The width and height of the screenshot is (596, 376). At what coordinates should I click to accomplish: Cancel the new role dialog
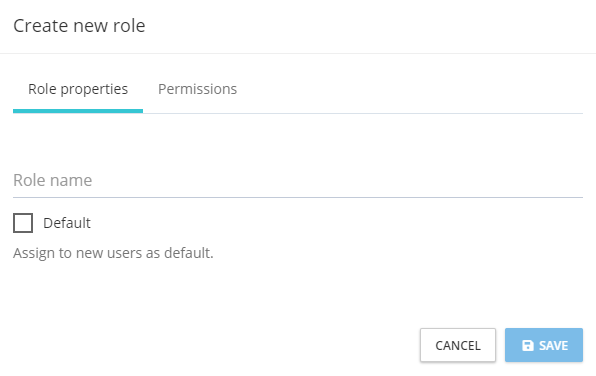click(x=458, y=345)
